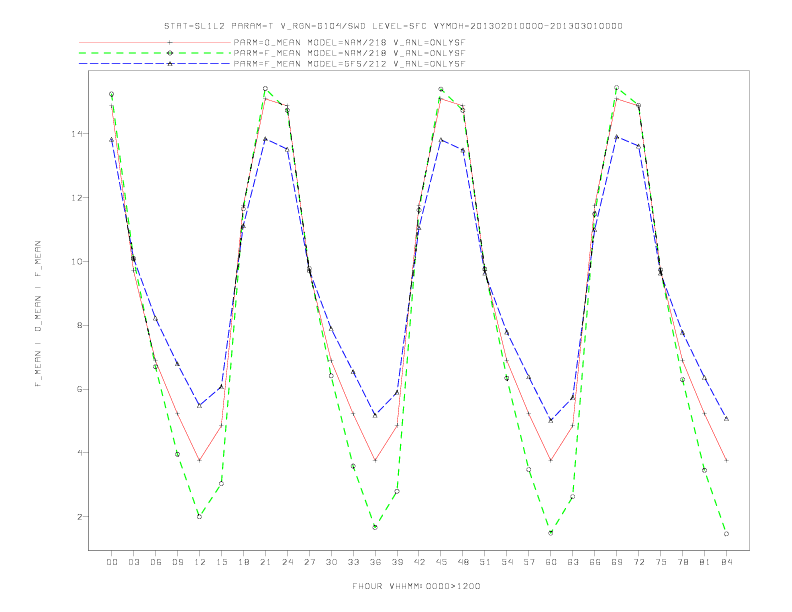Click x-axis tick label 54
792x612 pixels.
pyautogui.click(x=507, y=562)
